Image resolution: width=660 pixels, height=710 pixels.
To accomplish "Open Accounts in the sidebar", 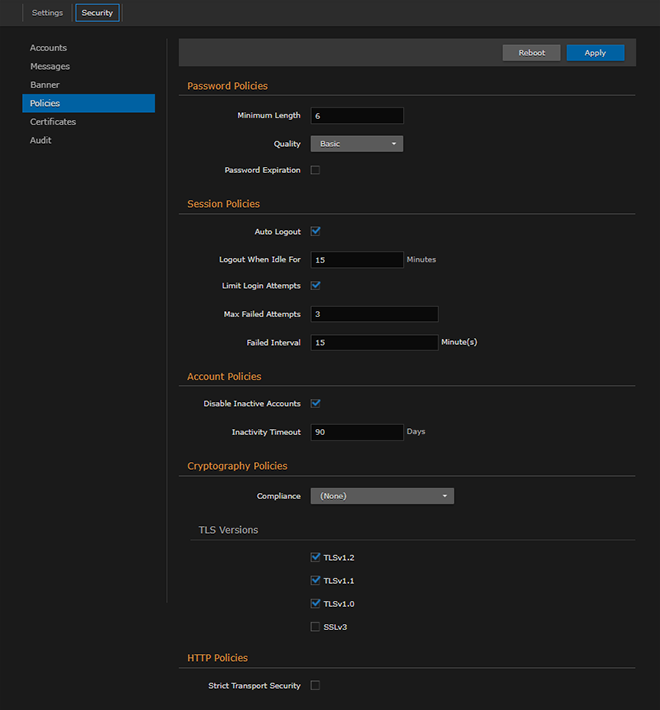I will click(49, 48).
